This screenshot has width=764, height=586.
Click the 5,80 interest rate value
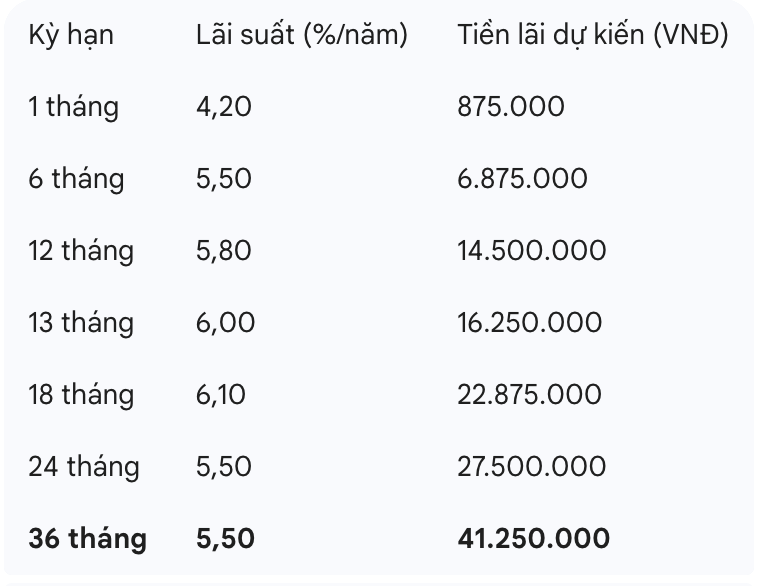[x=224, y=251]
